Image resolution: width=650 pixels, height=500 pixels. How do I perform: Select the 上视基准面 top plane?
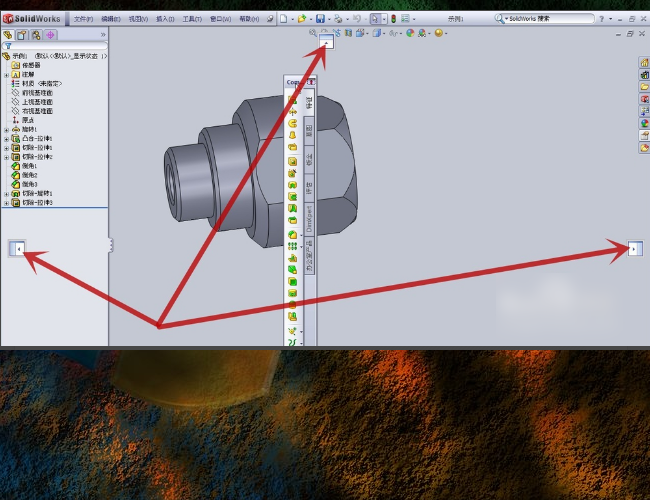coord(32,102)
